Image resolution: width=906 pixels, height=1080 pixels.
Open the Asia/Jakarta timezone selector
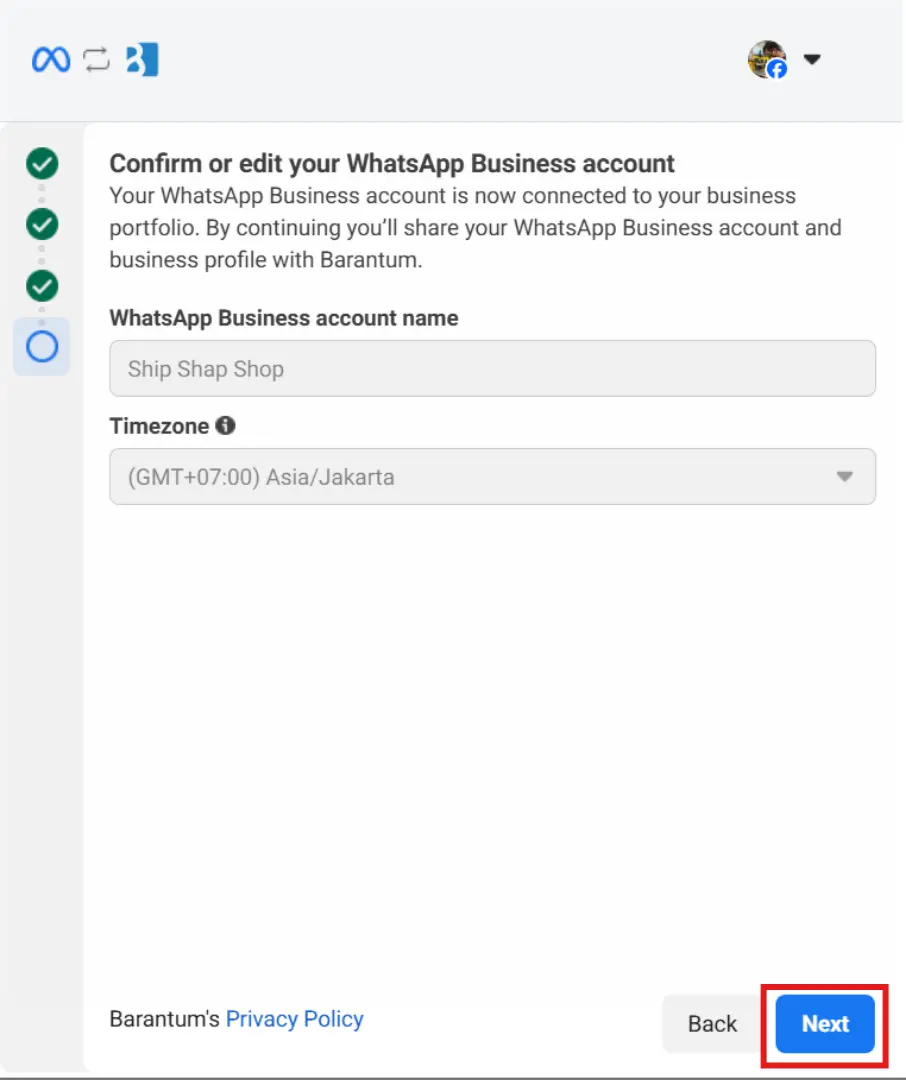[492, 477]
